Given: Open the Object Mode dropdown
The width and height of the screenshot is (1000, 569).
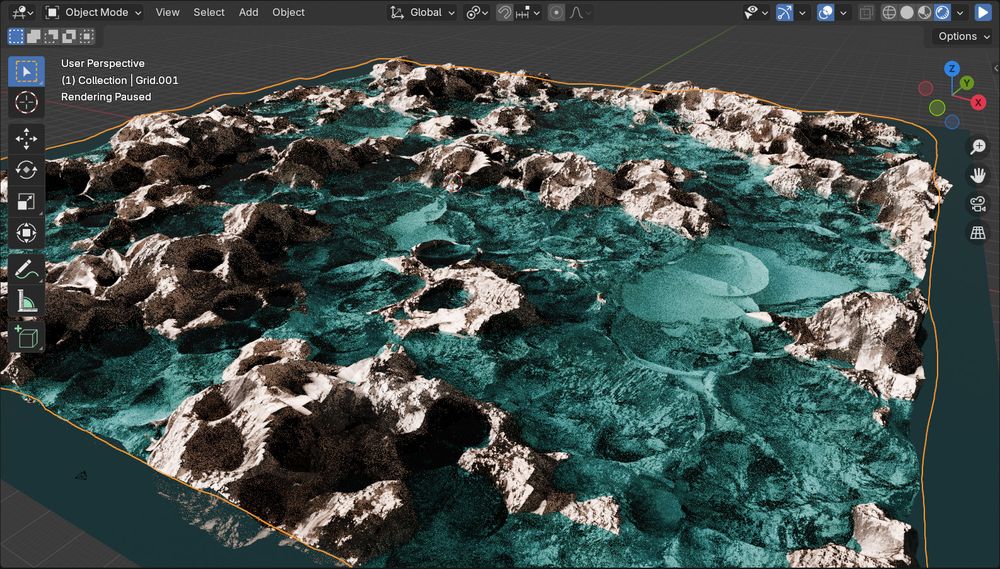Looking at the screenshot, I should [x=94, y=12].
